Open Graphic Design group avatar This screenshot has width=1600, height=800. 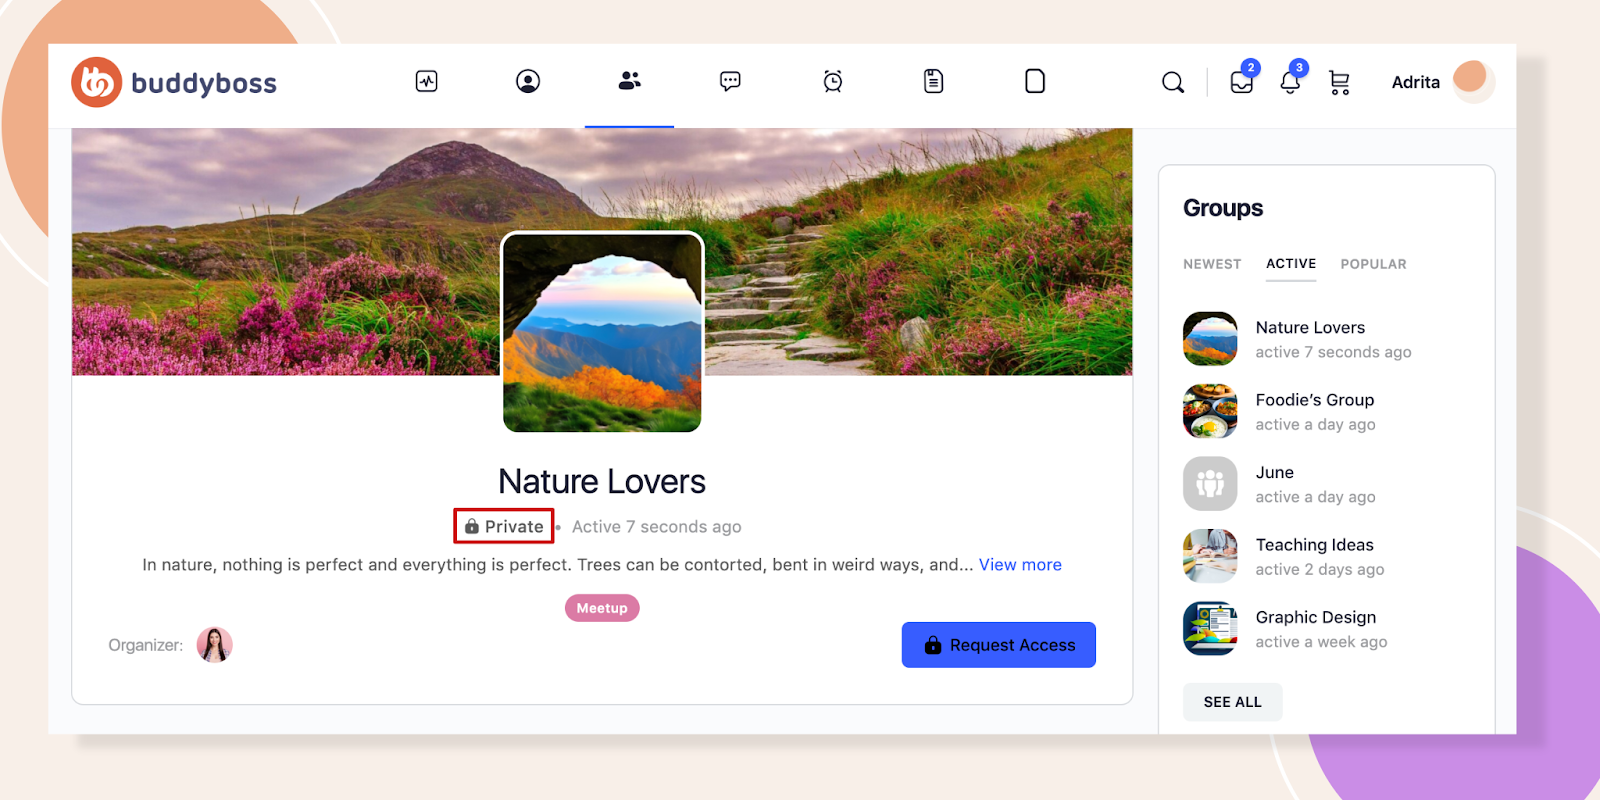click(x=1210, y=628)
